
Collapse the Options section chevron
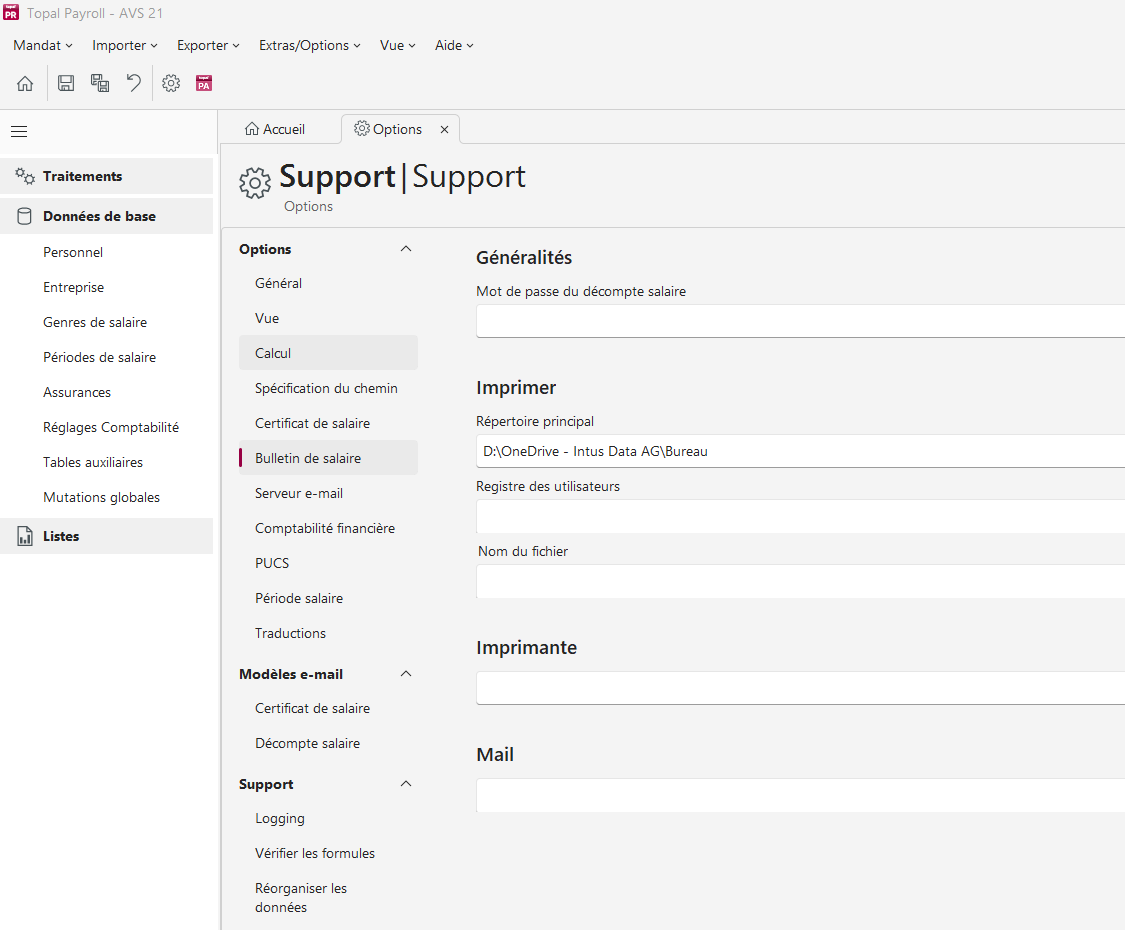pos(406,249)
